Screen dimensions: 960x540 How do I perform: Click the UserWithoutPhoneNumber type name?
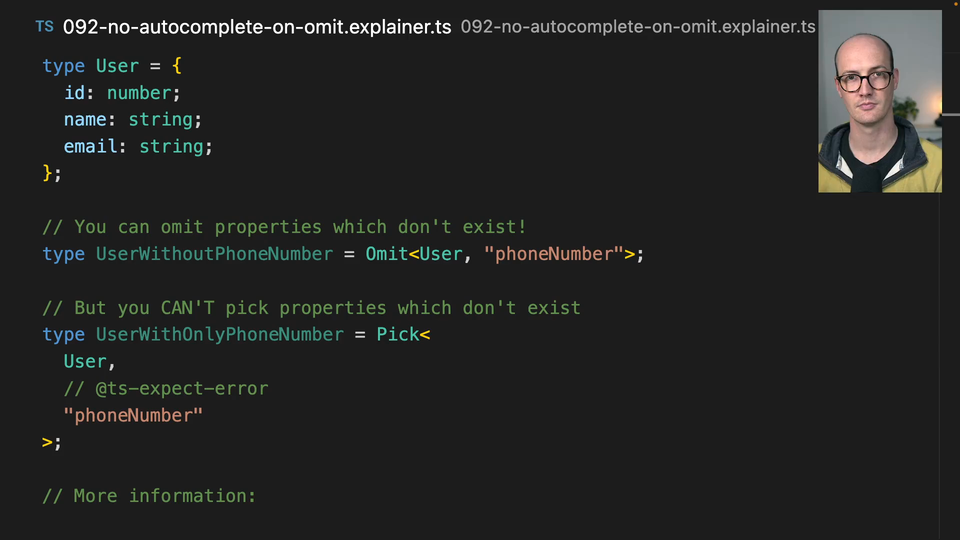click(x=214, y=254)
